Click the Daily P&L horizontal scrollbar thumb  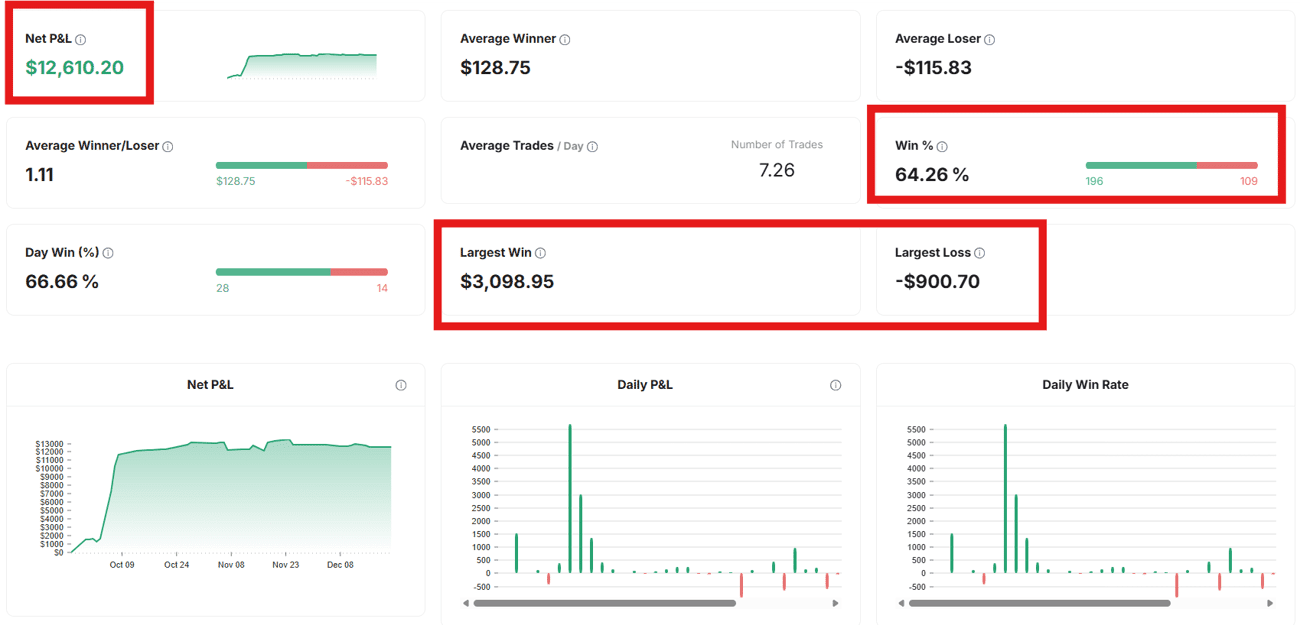tap(605, 603)
